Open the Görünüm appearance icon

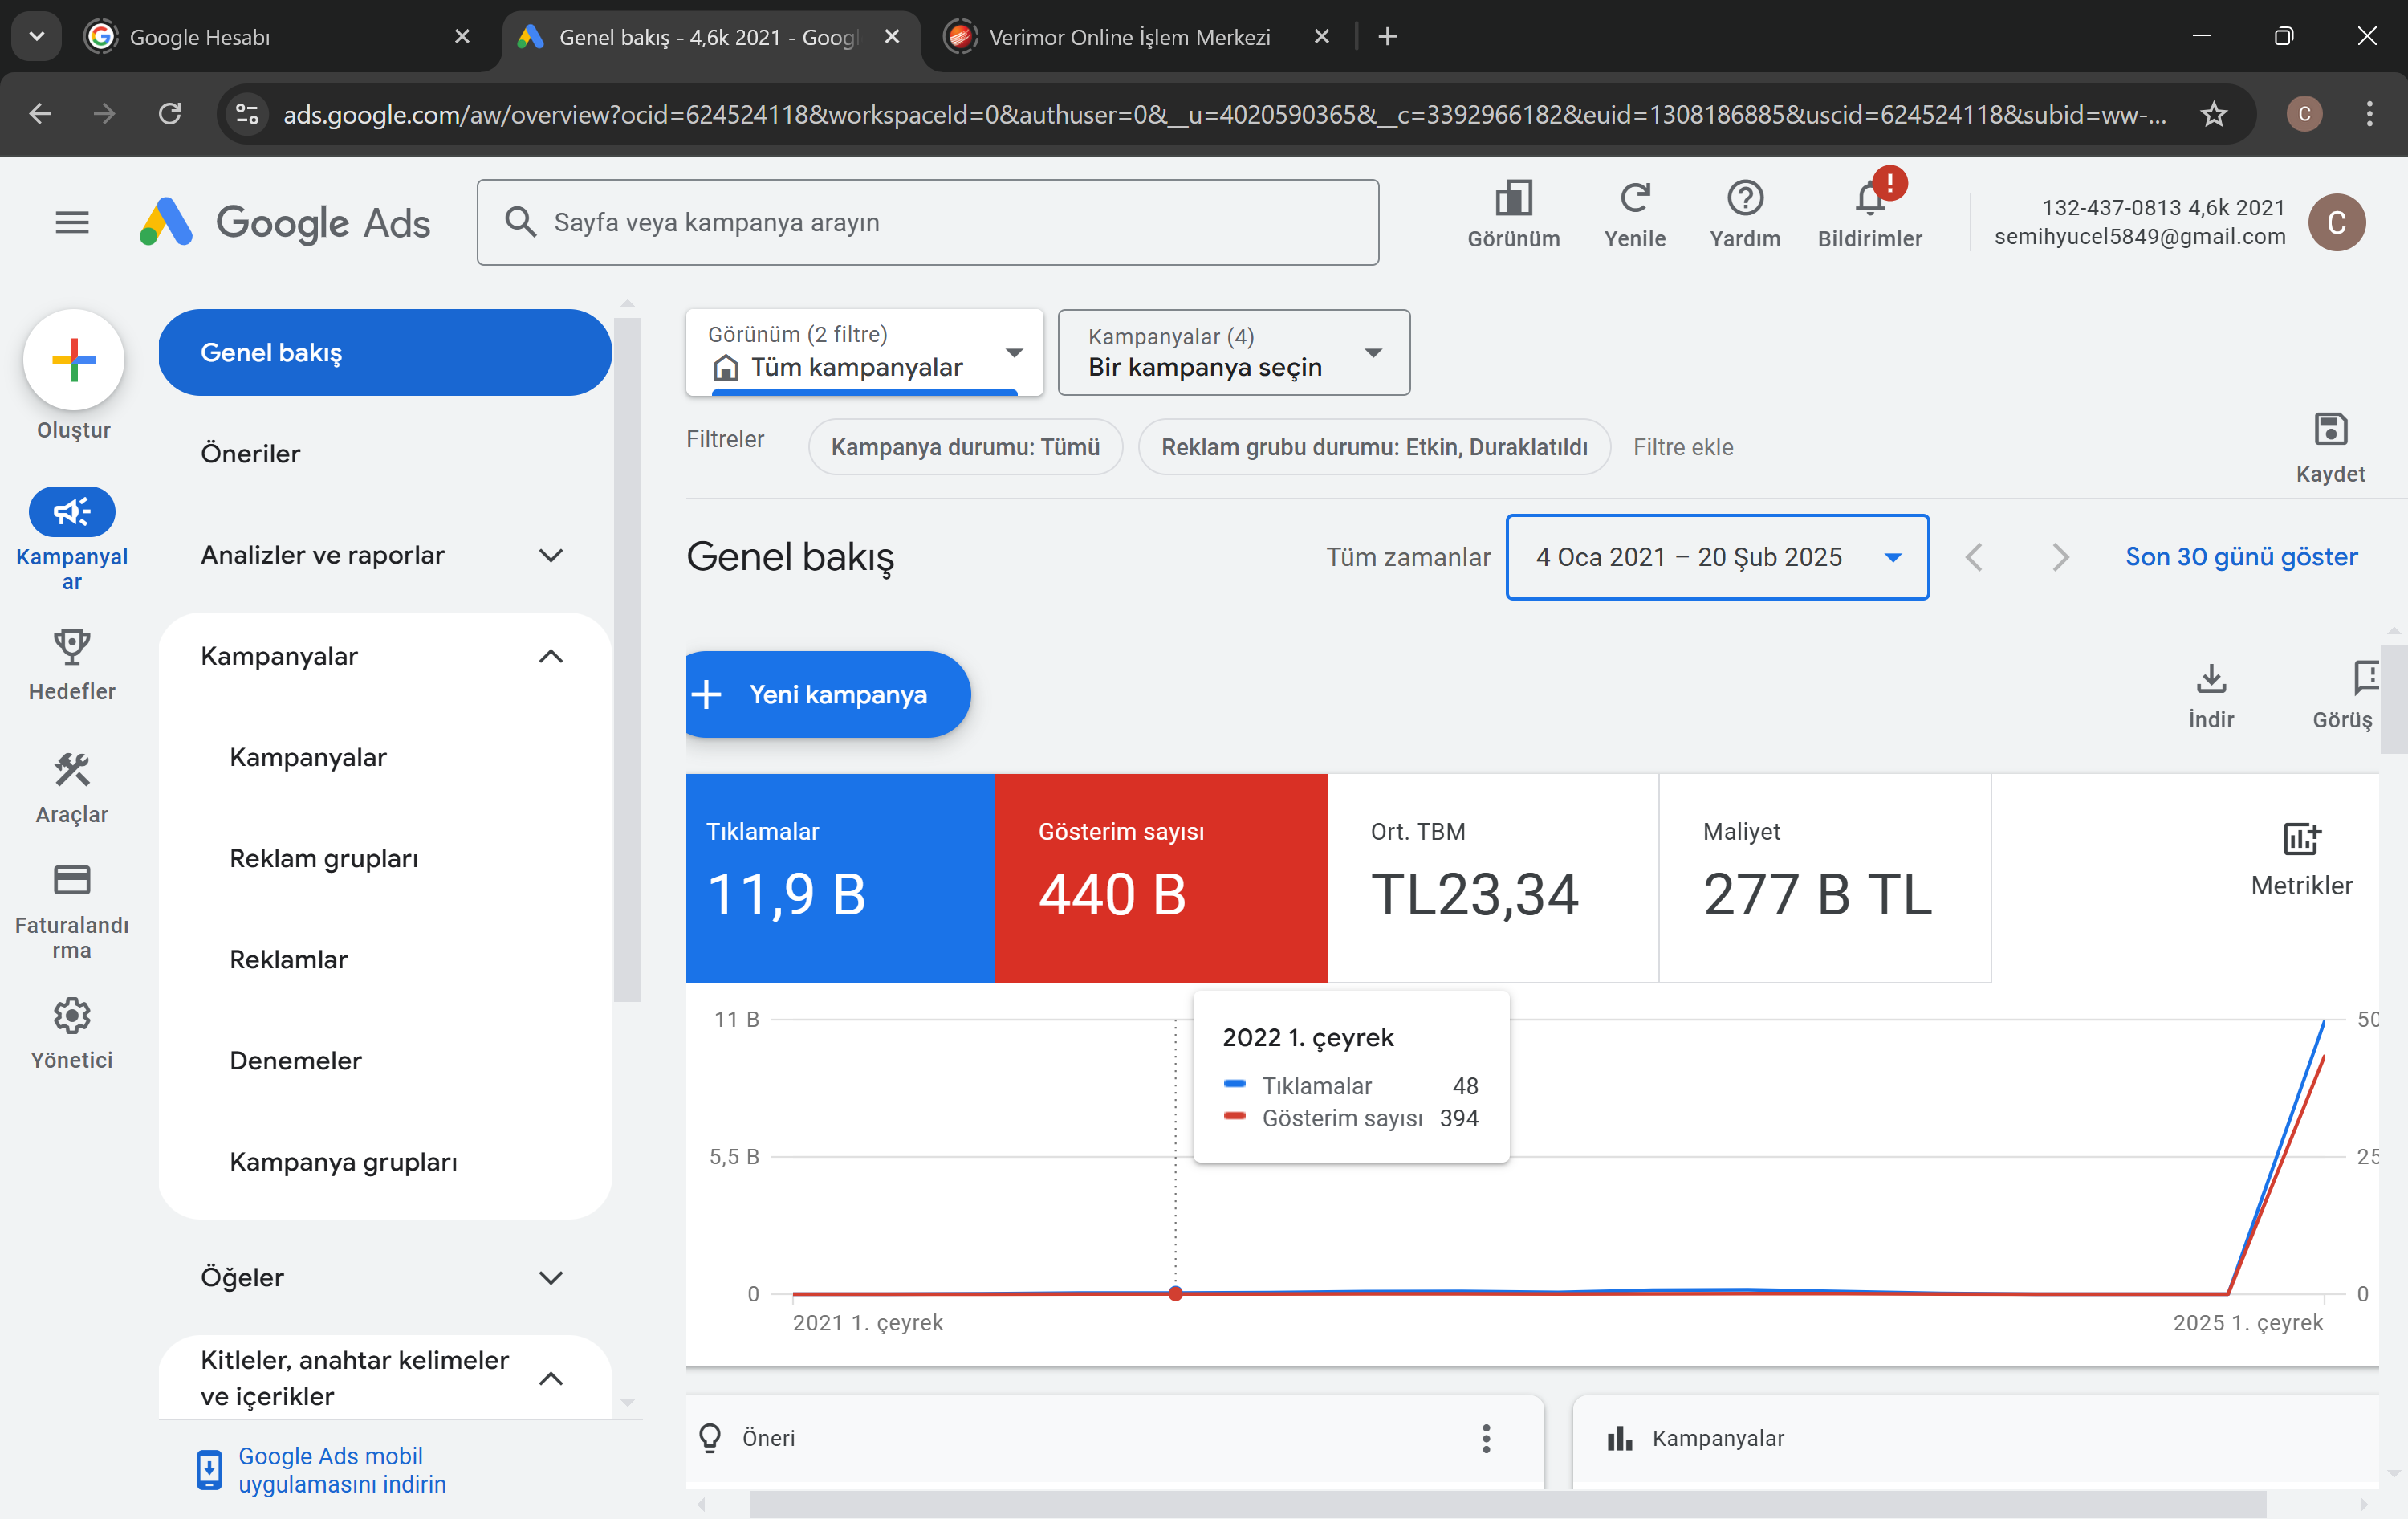point(1513,198)
